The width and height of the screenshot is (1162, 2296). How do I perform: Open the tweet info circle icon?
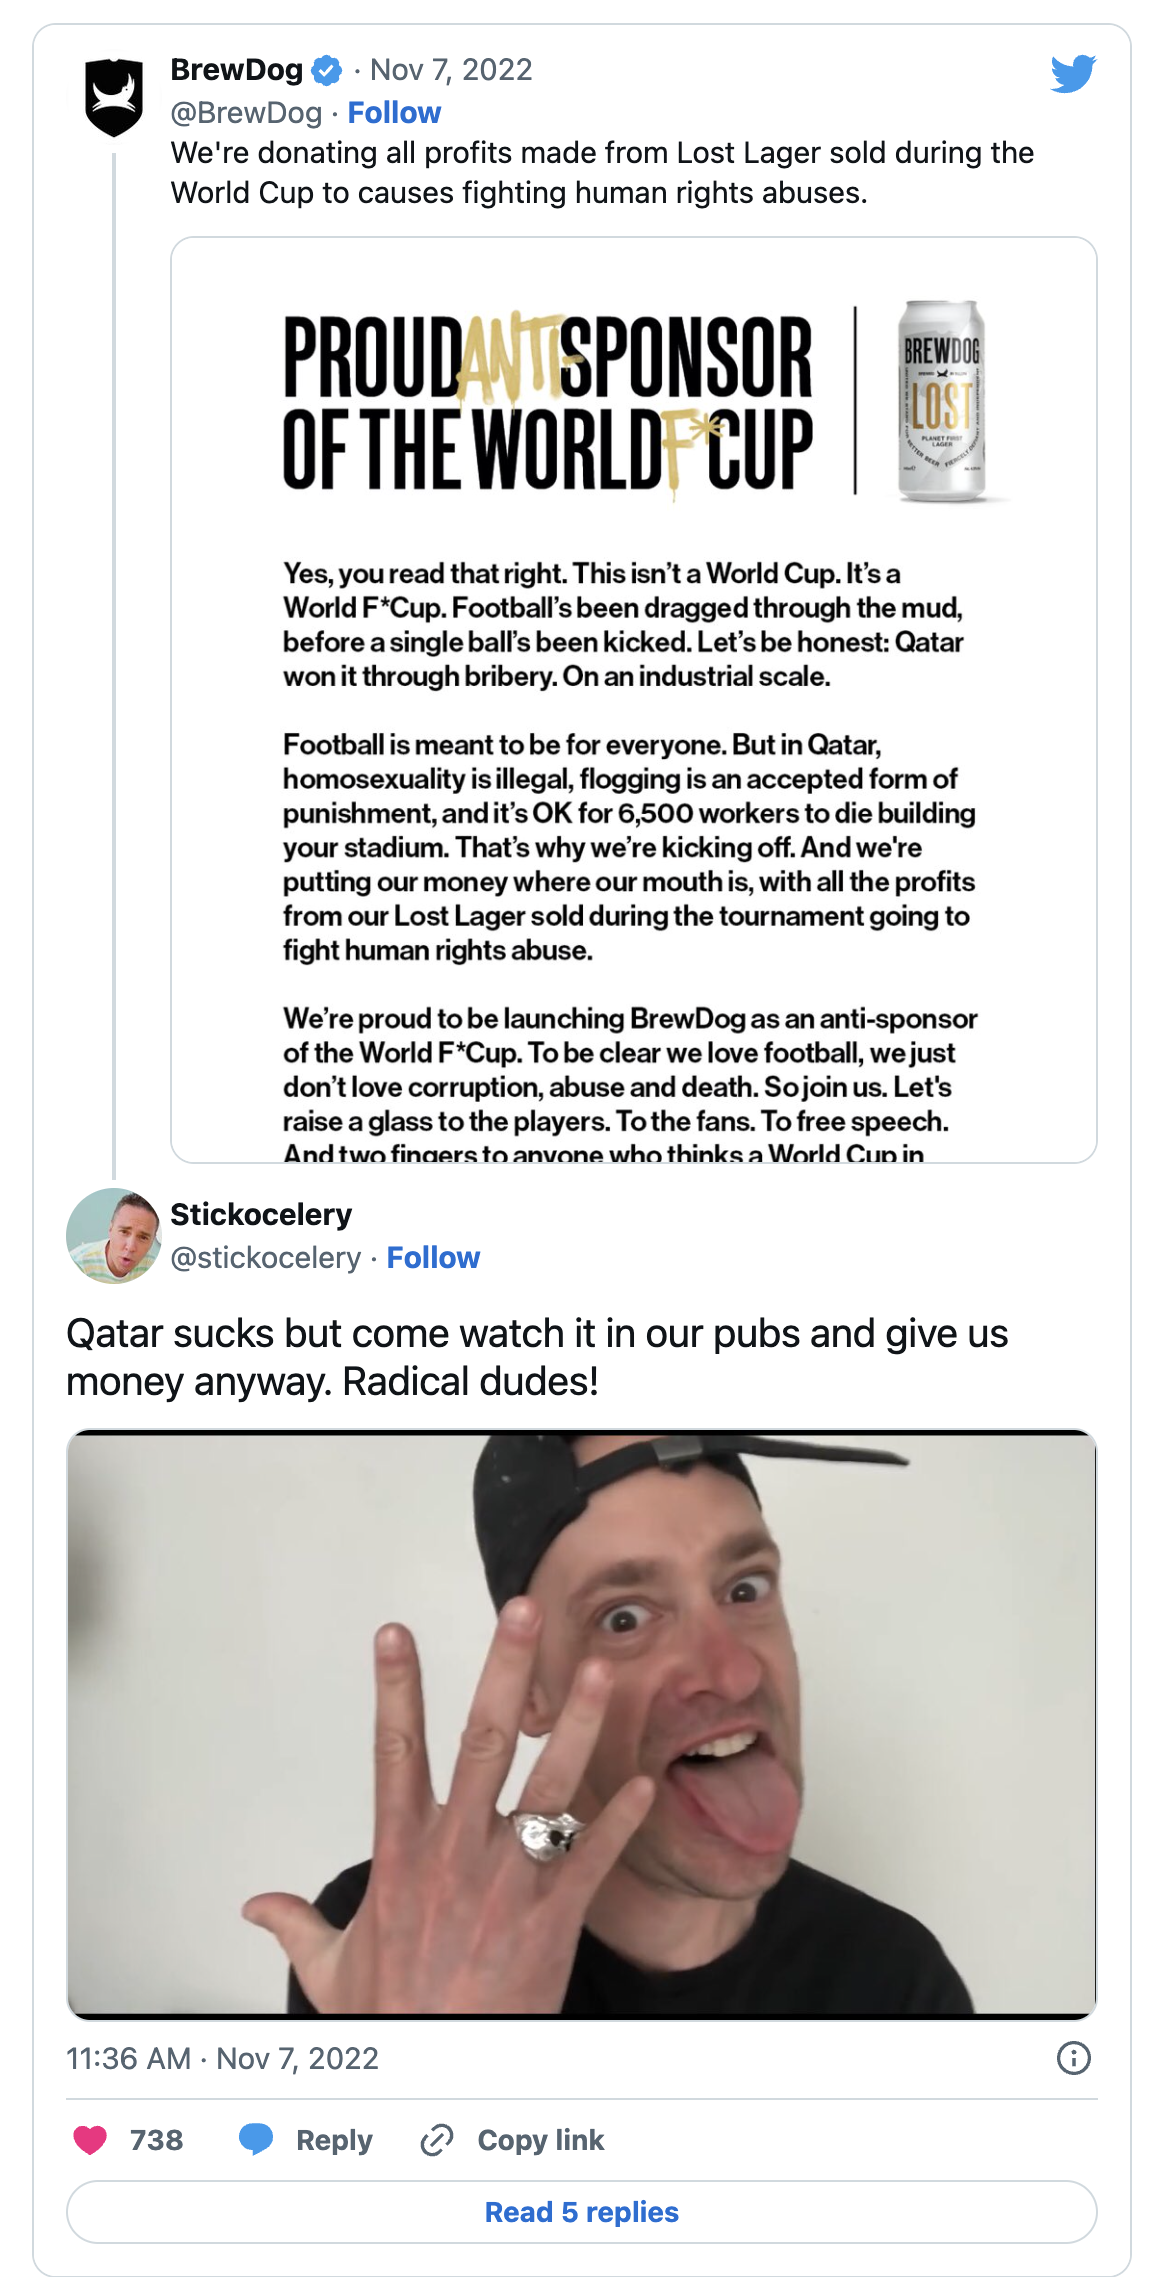pos(1073,2058)
